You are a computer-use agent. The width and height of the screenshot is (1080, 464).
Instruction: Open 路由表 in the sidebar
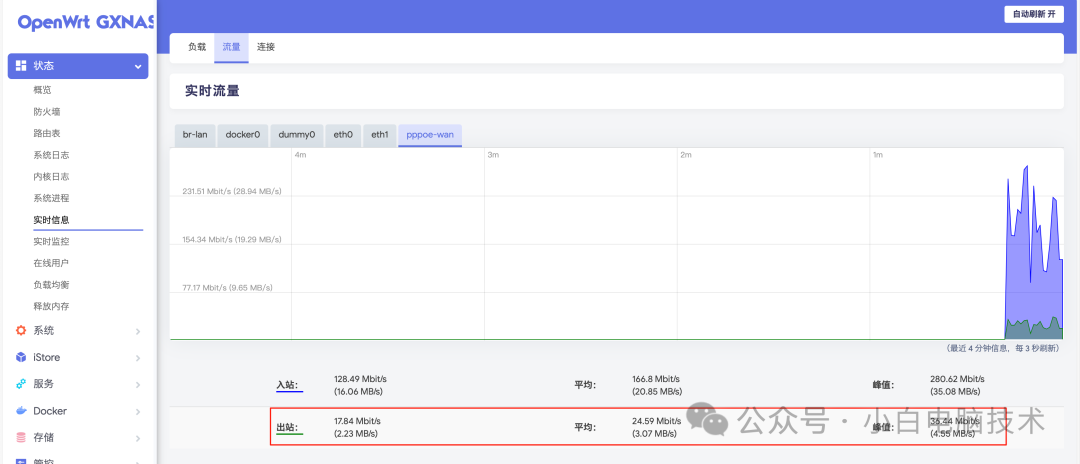pyautogui.click(x=47, y=134)
